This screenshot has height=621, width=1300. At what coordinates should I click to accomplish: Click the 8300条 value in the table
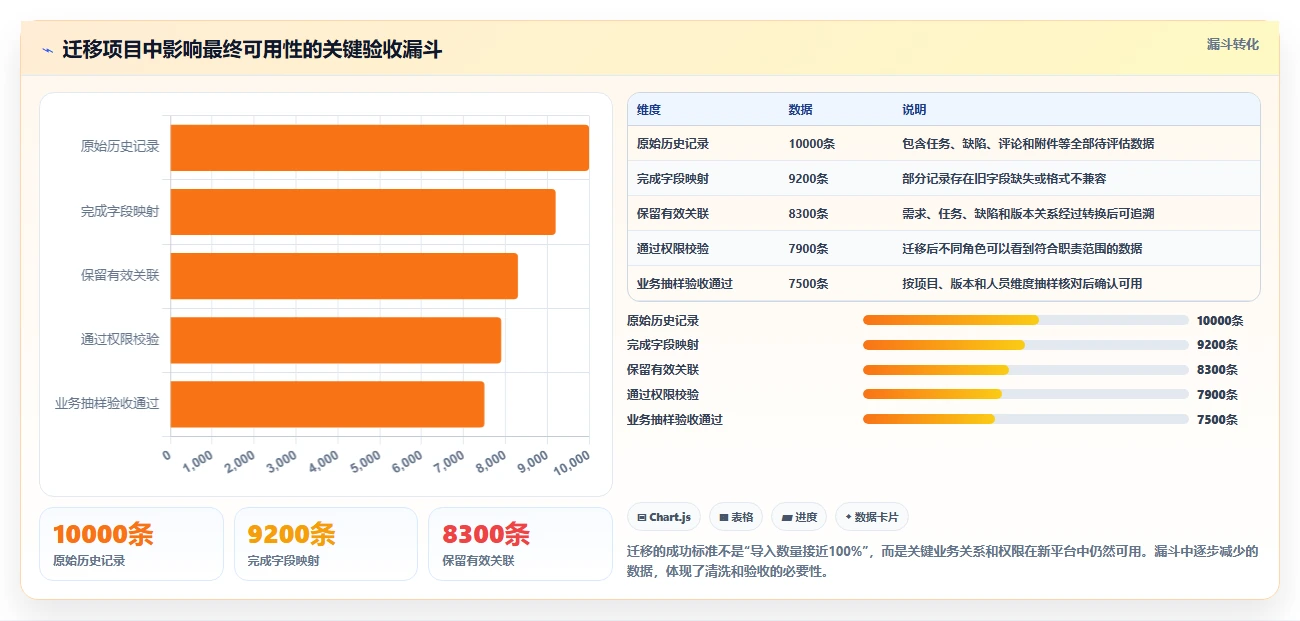coord(809,214)
